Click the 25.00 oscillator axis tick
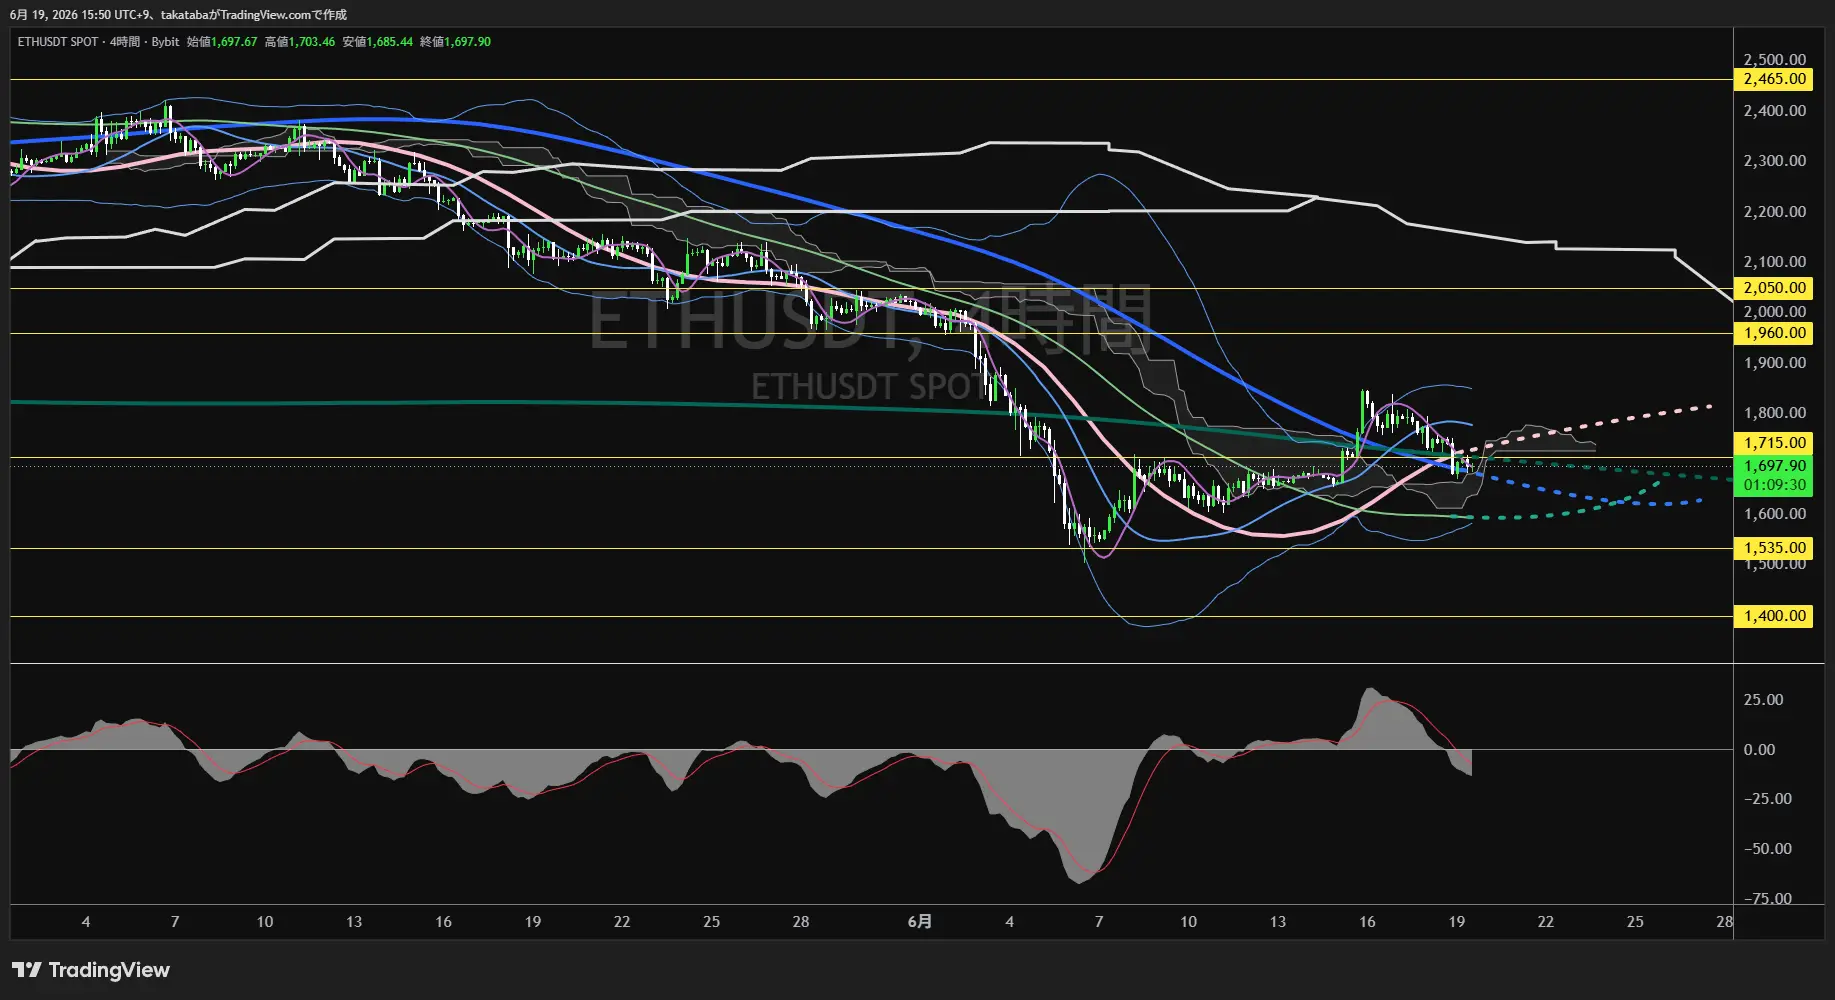This screenshot has width=1835, height=1000. click(1763, 700)
